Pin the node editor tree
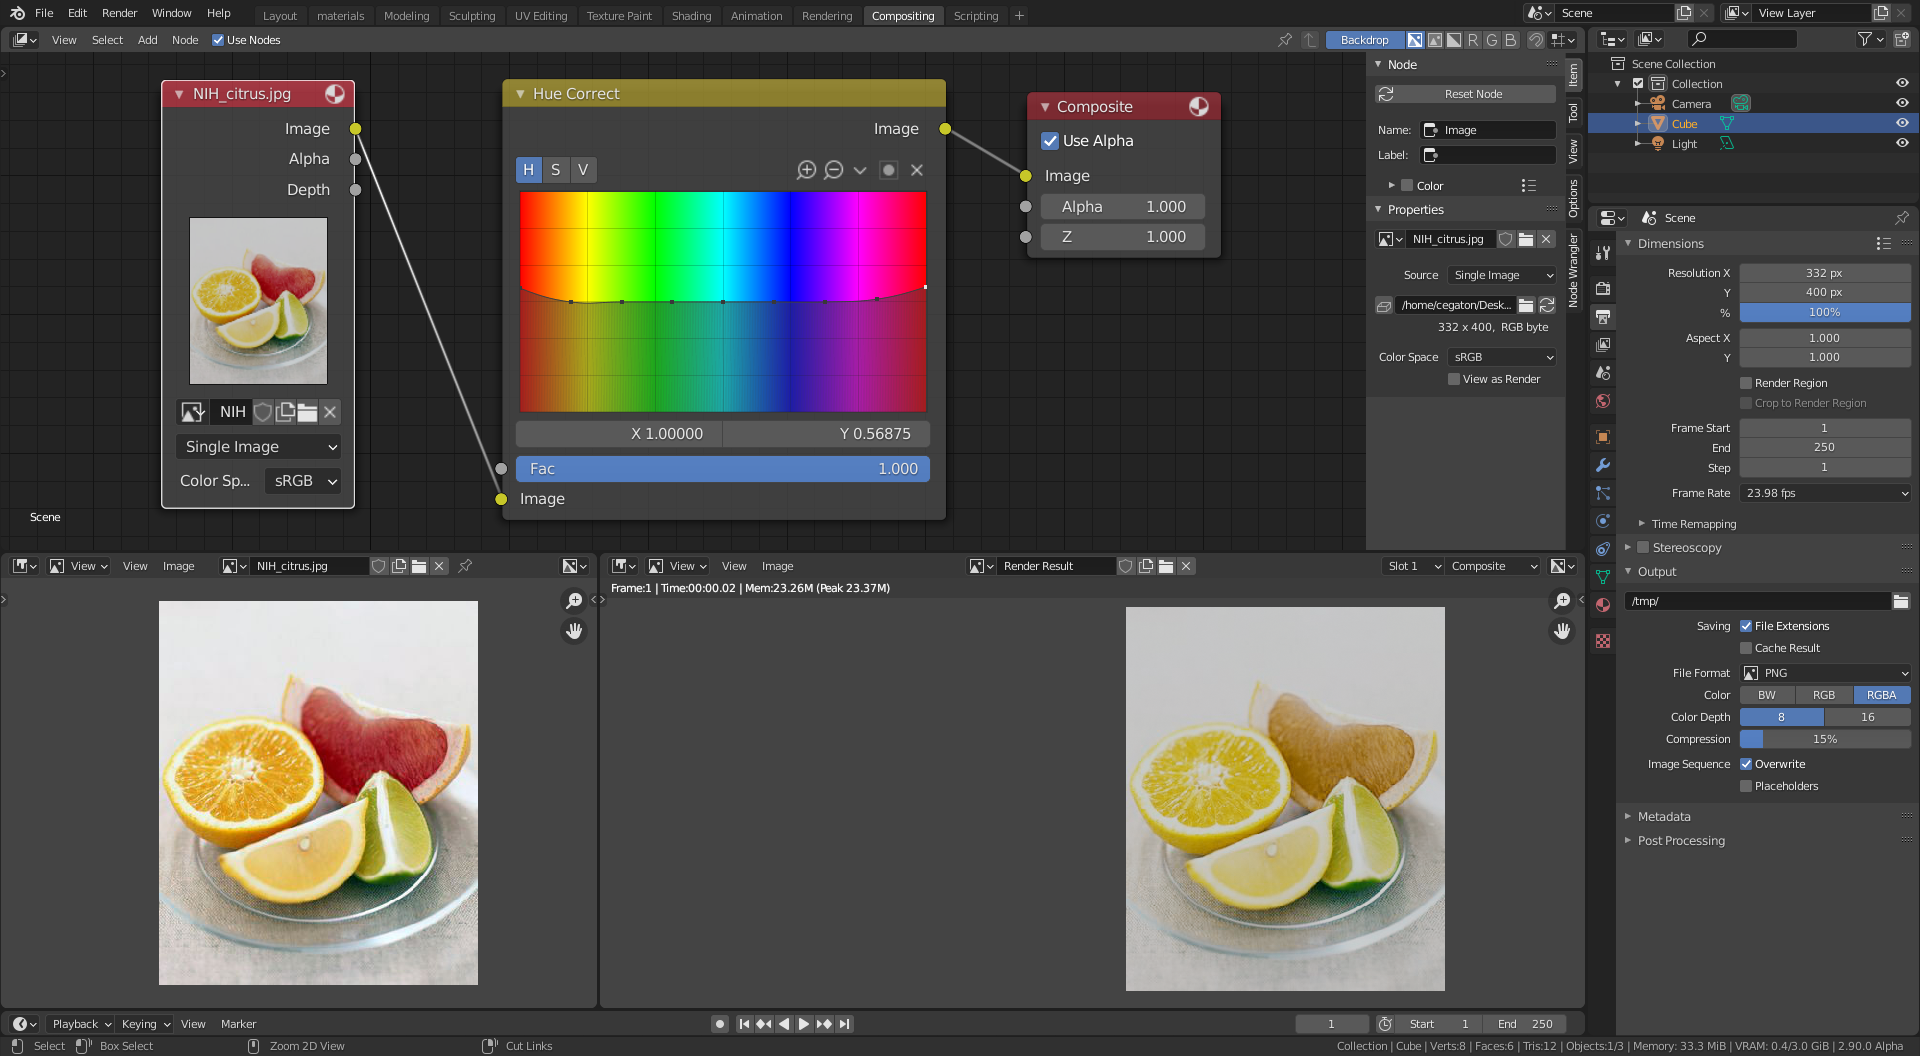Image resolution: width=1920 pixels, height=1056 pixels. (1285, 40)
